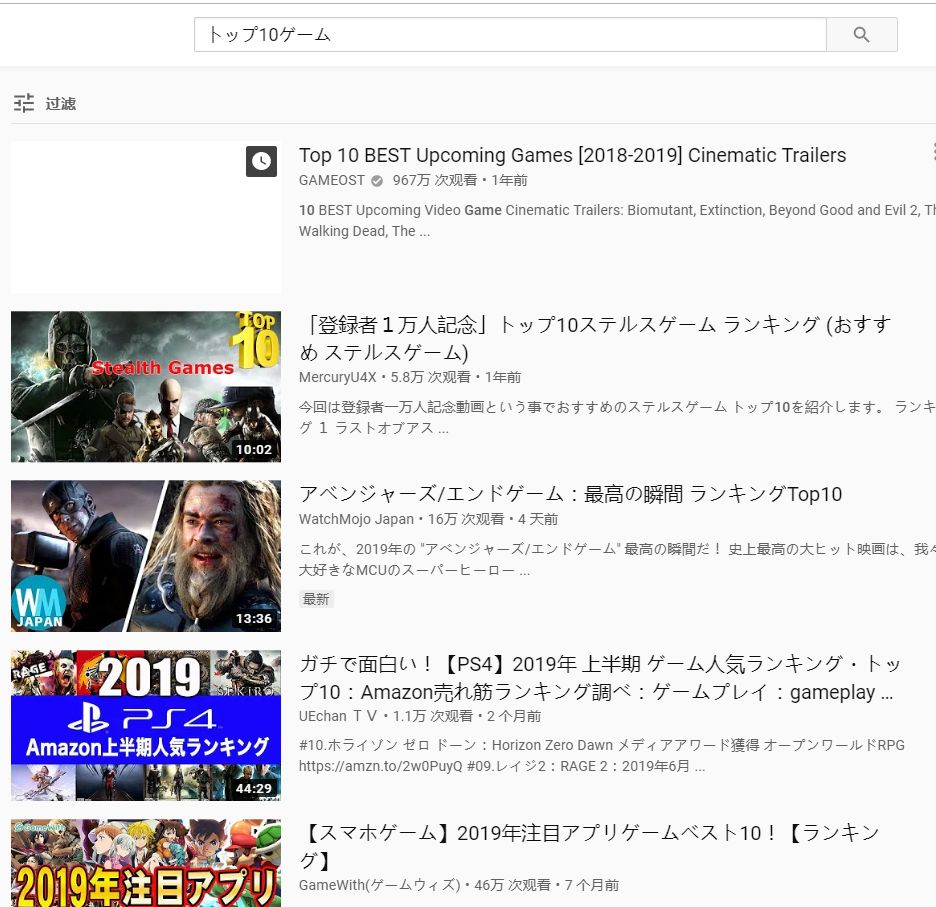Click the #10.ホライゾン ゼロ ドーン description
Image resolution: width=936 pixels, height=907 pixels.
pos(602,755)
